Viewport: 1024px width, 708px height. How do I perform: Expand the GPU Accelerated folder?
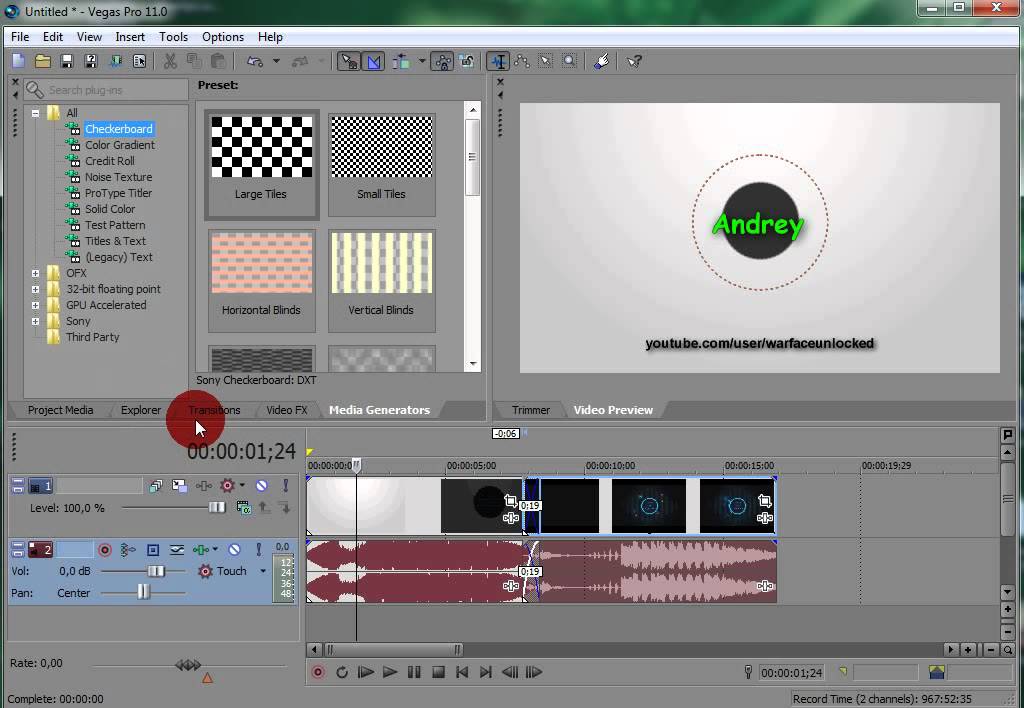36,305
